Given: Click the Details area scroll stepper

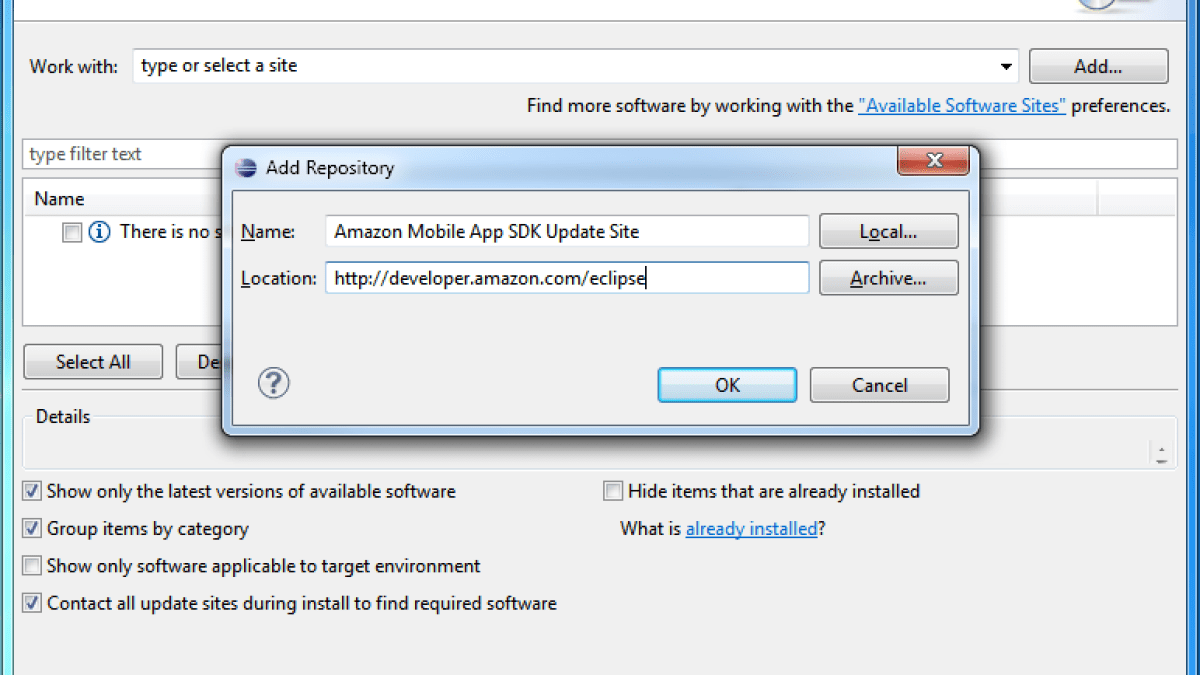Looking at the screenshot, I should pos(1160,454).
